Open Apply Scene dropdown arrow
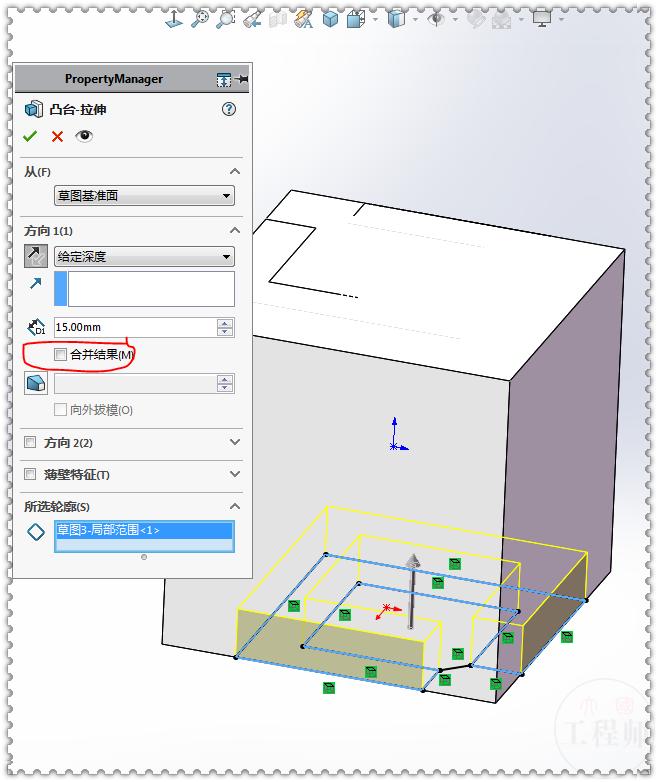658x782 pixels. [x=521, y=19]
